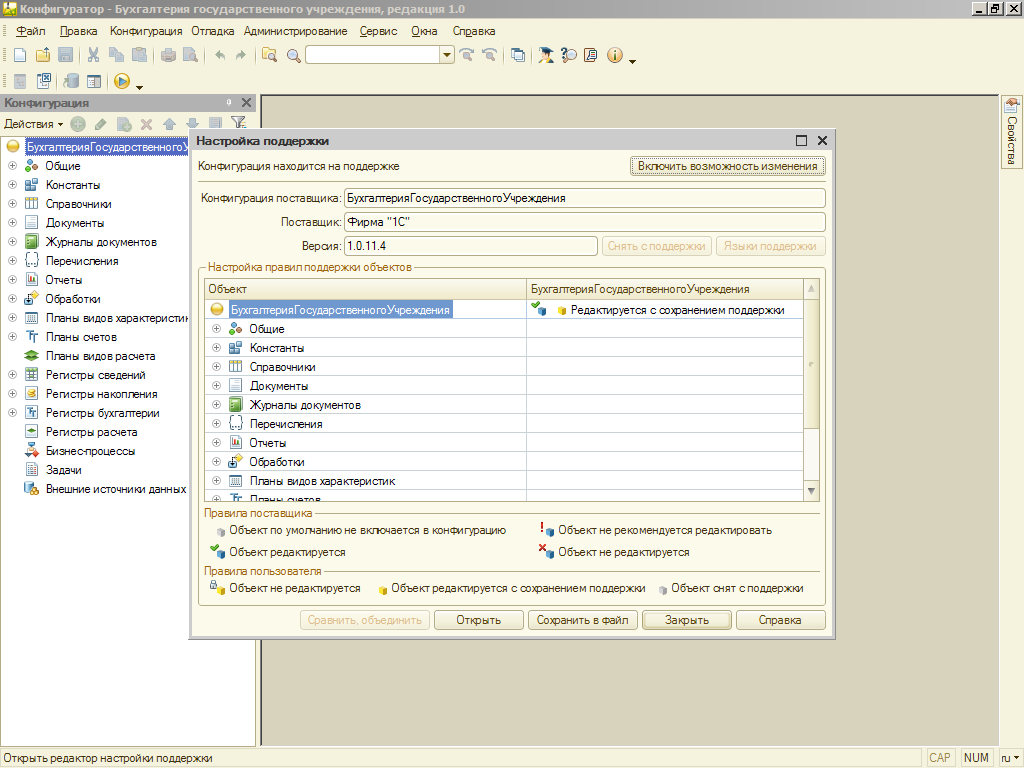Expand Обработки node in support settings table
Image resolution: width=1024 pixels, height=768 pixels.
[216, 461]
